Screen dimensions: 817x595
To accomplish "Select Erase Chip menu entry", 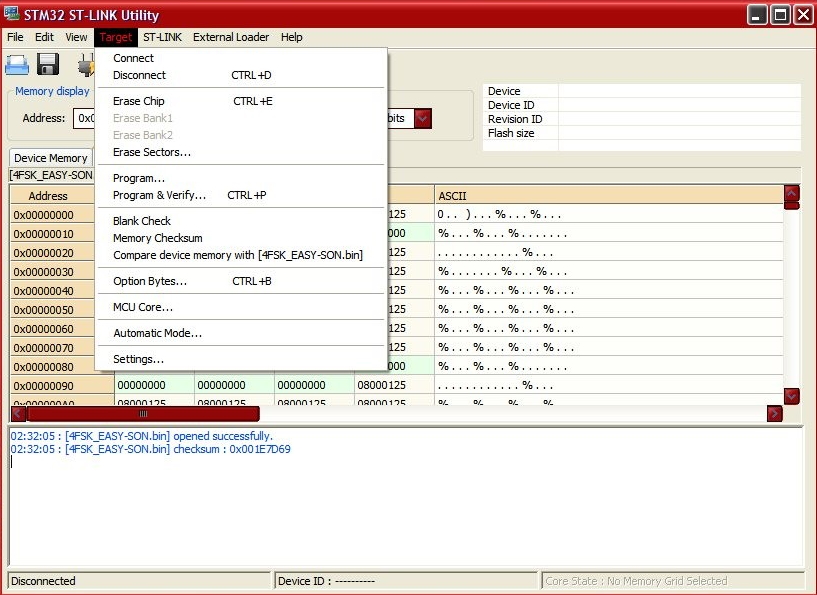I will (241, 101).
